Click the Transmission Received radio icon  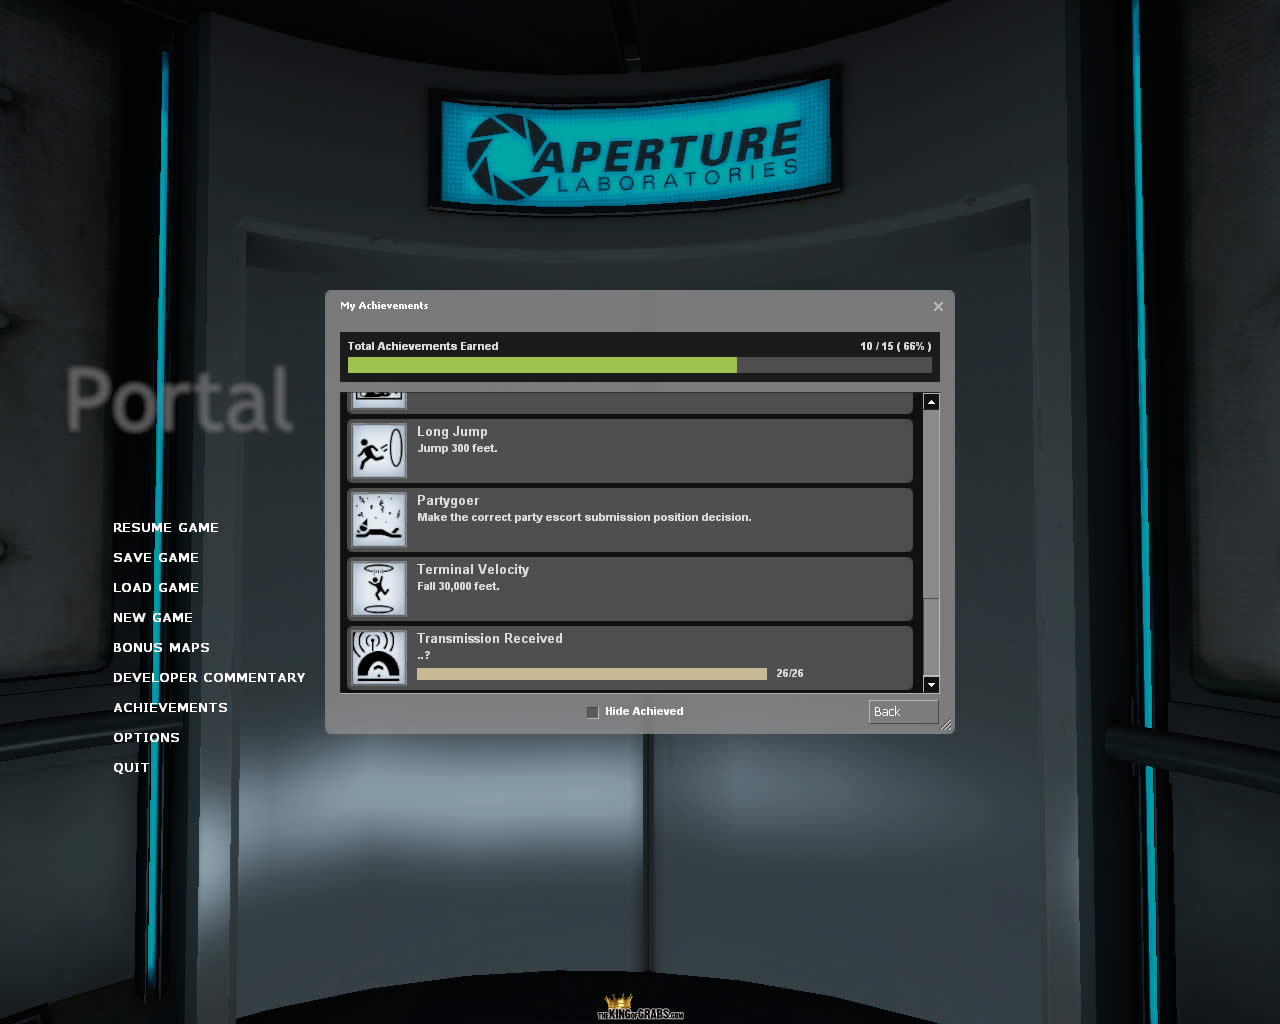(x=379, y=657)
